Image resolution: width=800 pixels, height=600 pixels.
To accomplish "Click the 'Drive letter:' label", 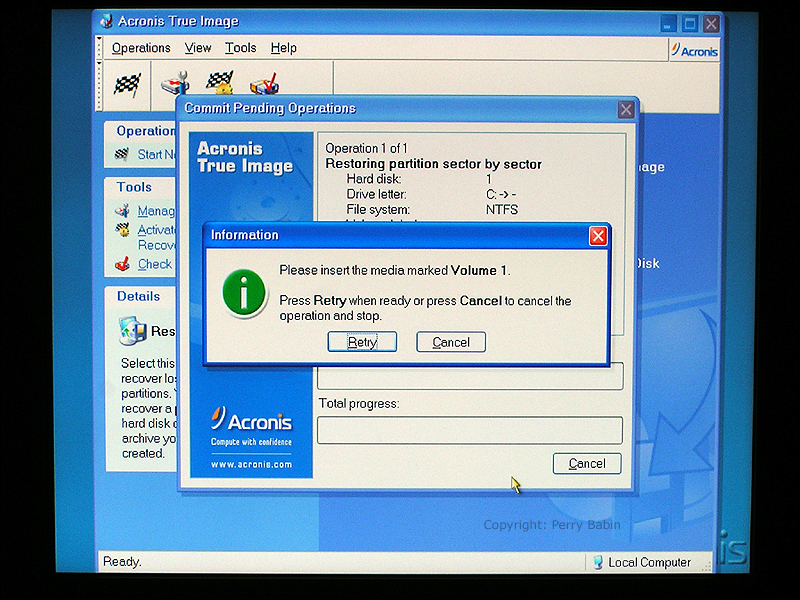I will [377, 194].
